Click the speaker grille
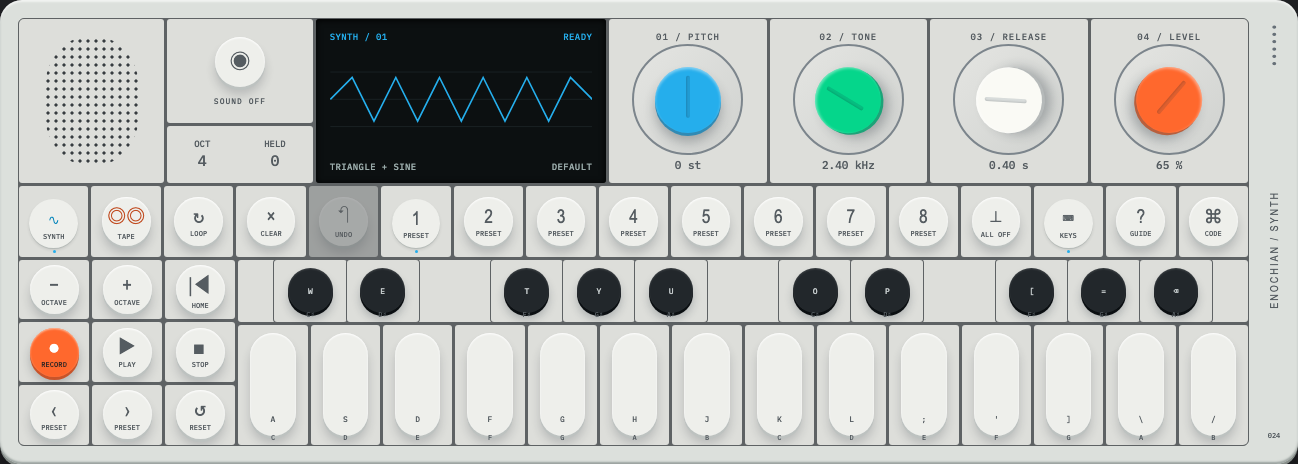1298x464 pixels. (91, 101)
